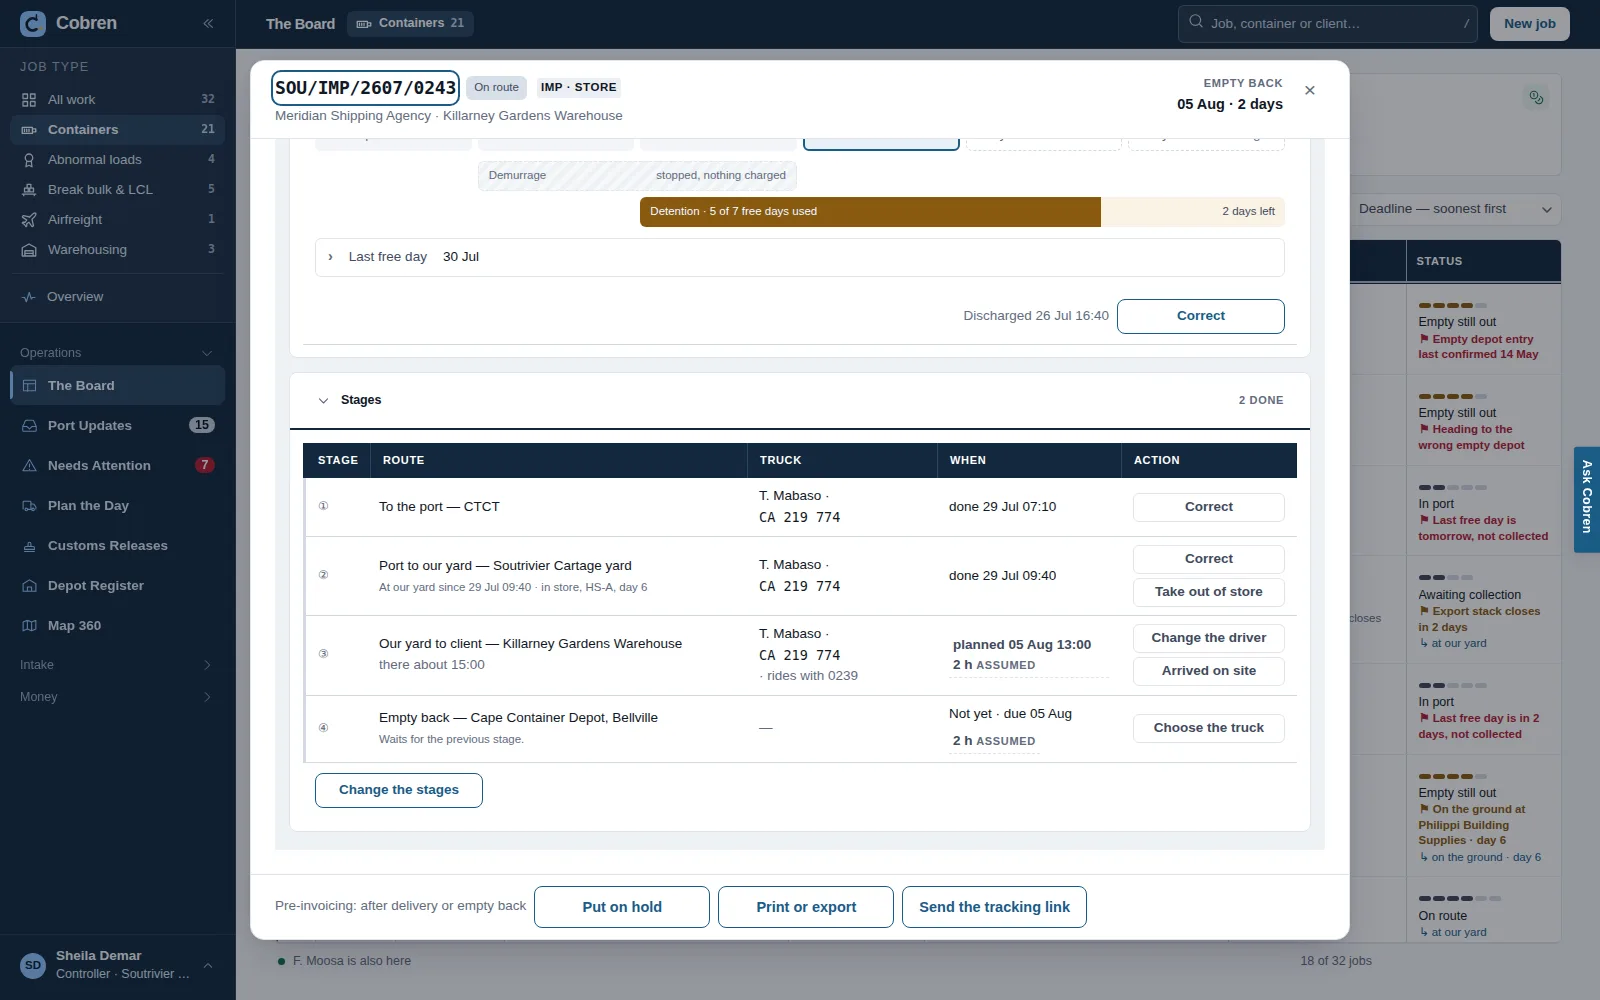Click the Abnormal loads icon
The image size is (1600, 1000).
pos(29,160)
